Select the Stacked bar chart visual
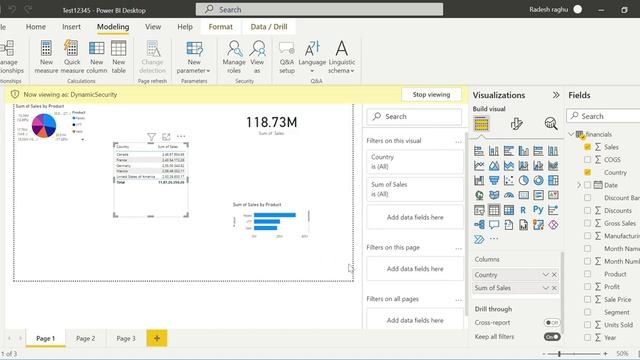Screen dimensions: 640x360 click(479, 151)
